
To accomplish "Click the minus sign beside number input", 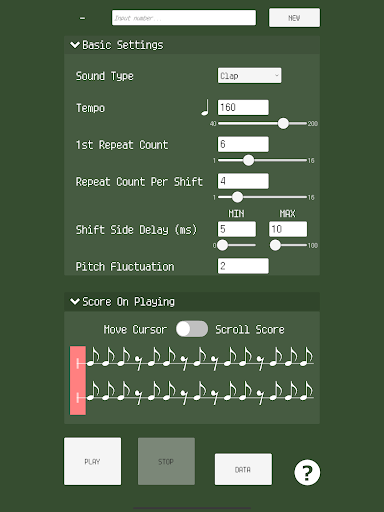I will tap(82, 18).
